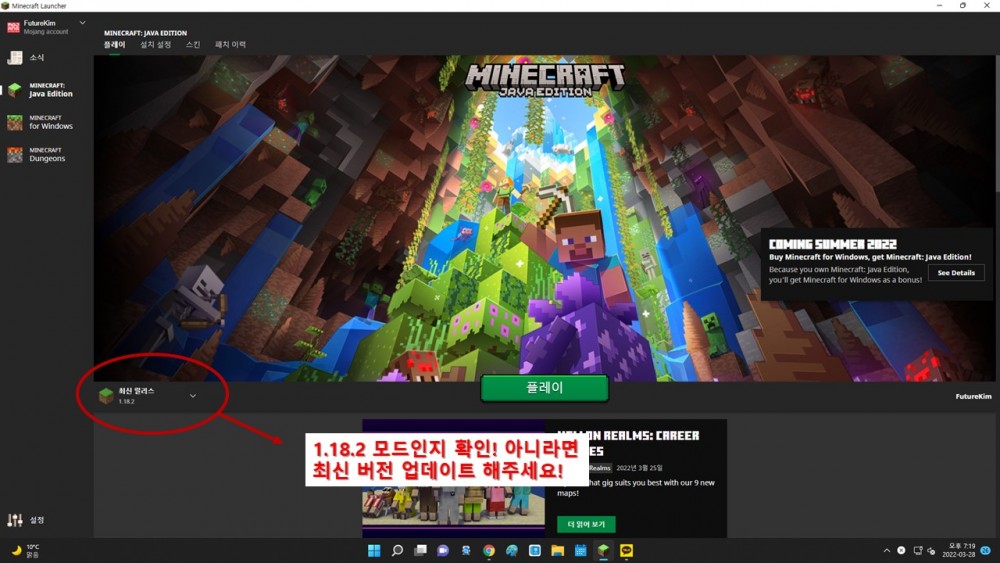Switch to the 플레이 tab

click(115, 45)
